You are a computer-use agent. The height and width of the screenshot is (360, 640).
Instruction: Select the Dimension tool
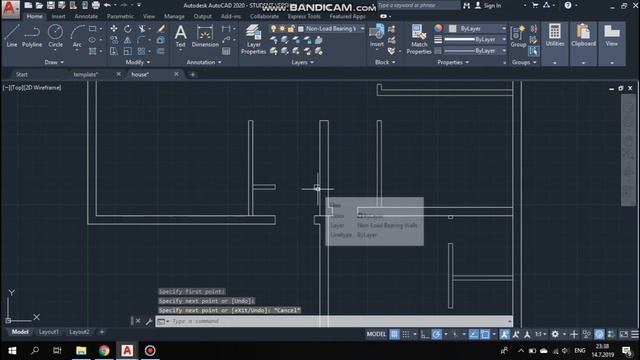click(205, 36)
